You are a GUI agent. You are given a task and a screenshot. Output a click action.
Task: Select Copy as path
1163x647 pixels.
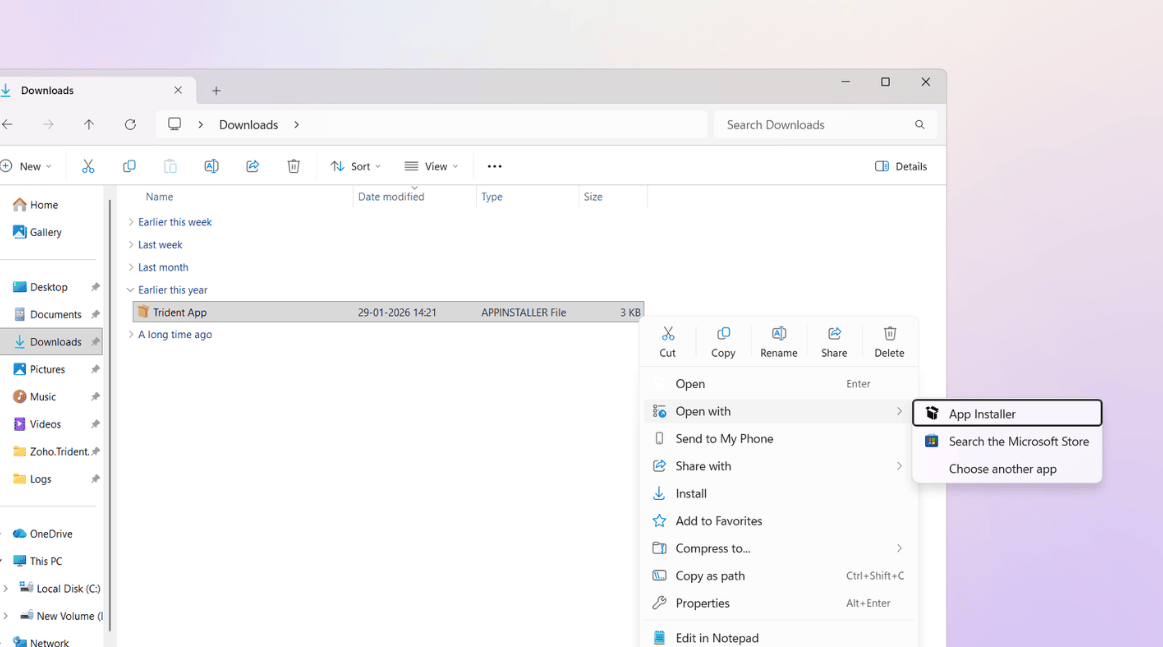pos(781,576)
